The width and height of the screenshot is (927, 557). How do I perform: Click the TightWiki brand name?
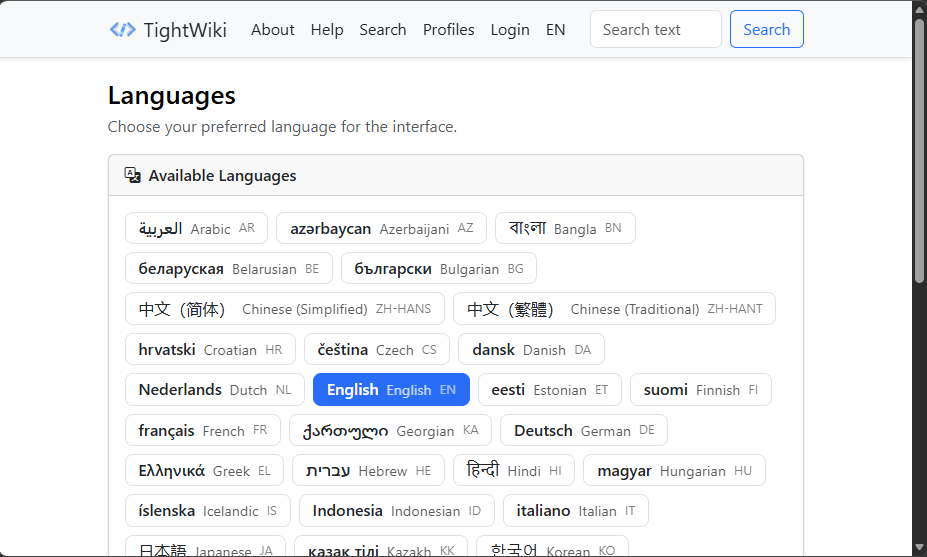pyautogui.click(x=185, y=30)
